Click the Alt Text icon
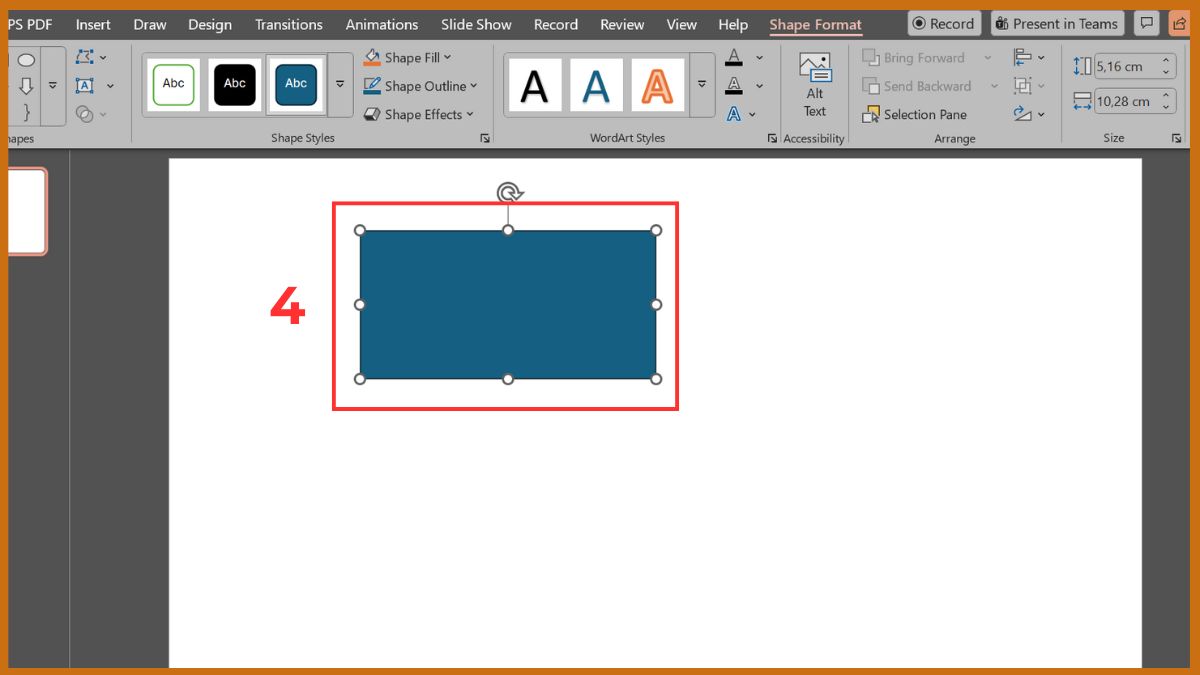The height and width of the screenshot is (675, 1200). [814, 85]
